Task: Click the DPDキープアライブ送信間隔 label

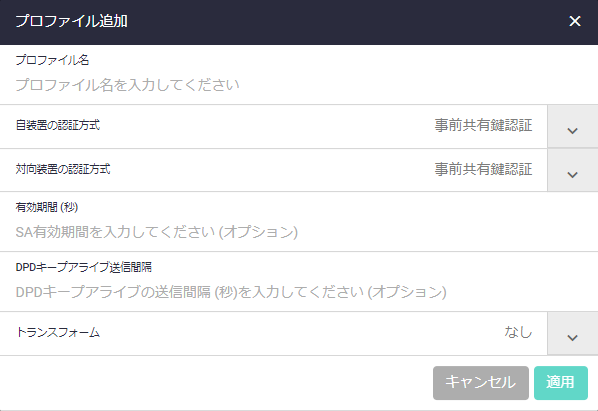Action: (x=84, y=267)
